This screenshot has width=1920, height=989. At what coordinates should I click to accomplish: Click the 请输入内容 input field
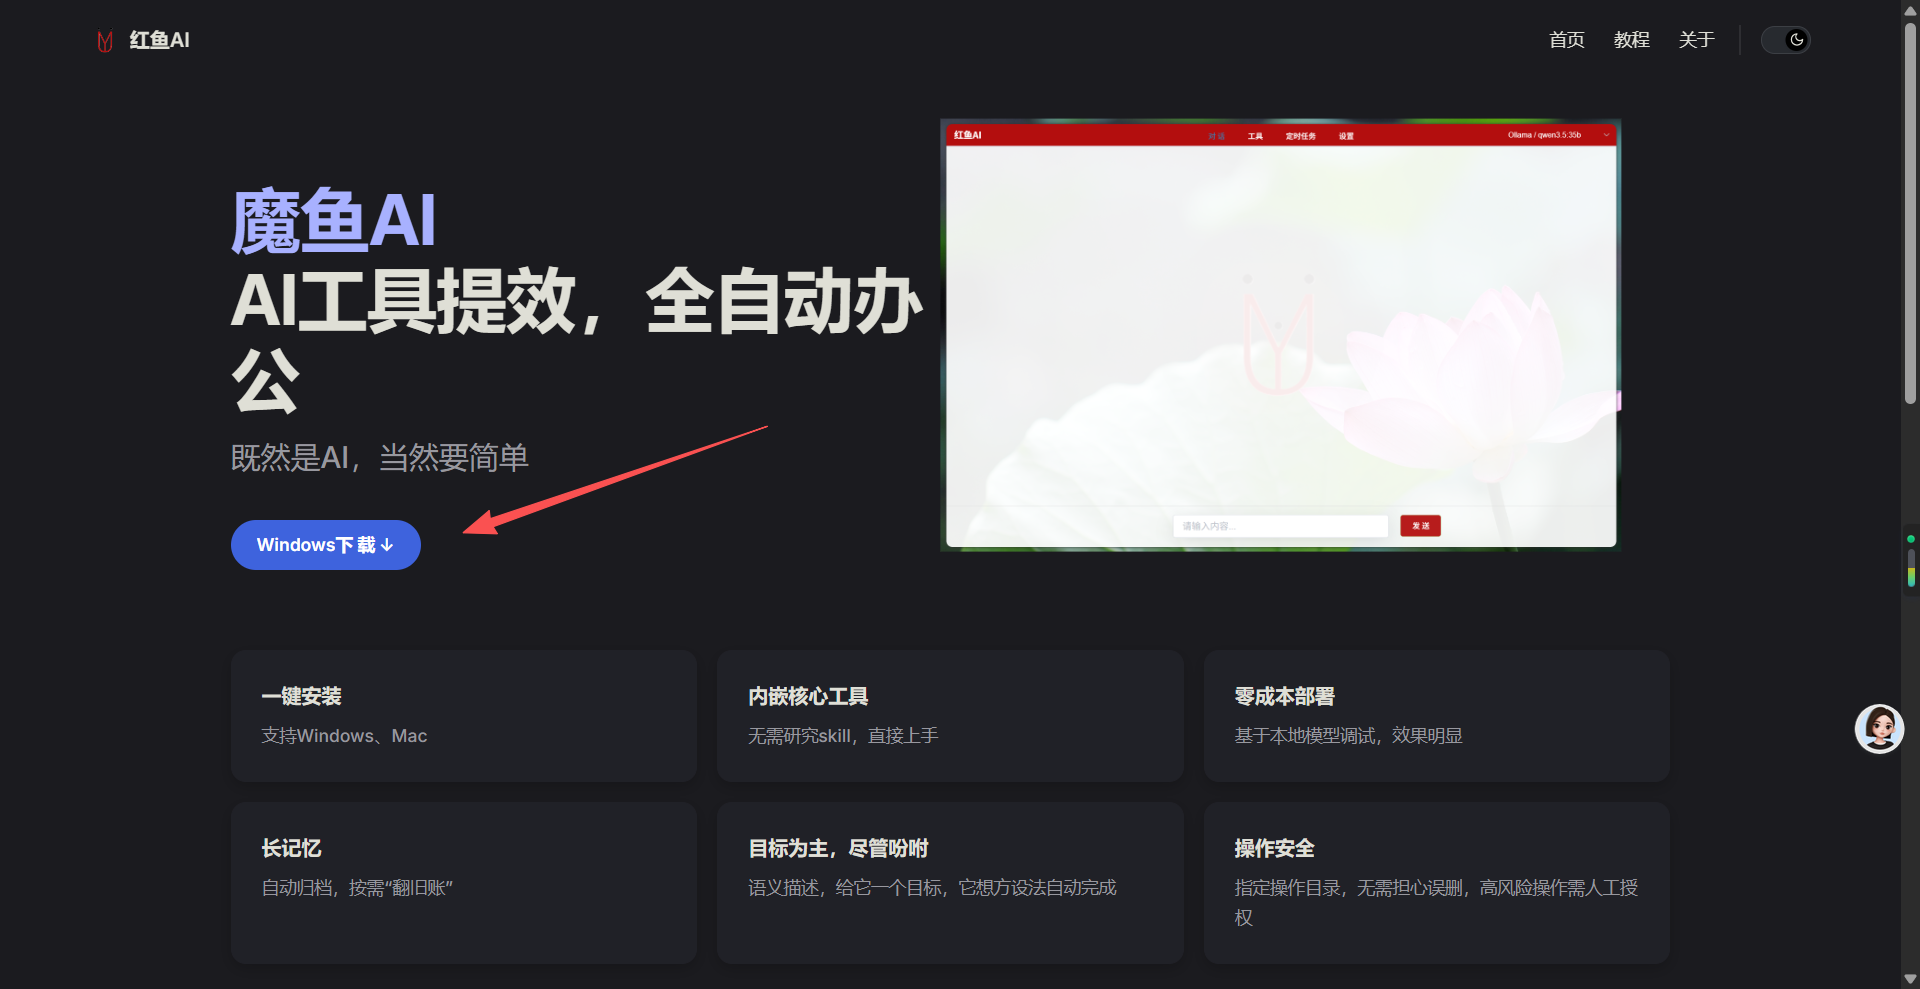pos(1279,526)
